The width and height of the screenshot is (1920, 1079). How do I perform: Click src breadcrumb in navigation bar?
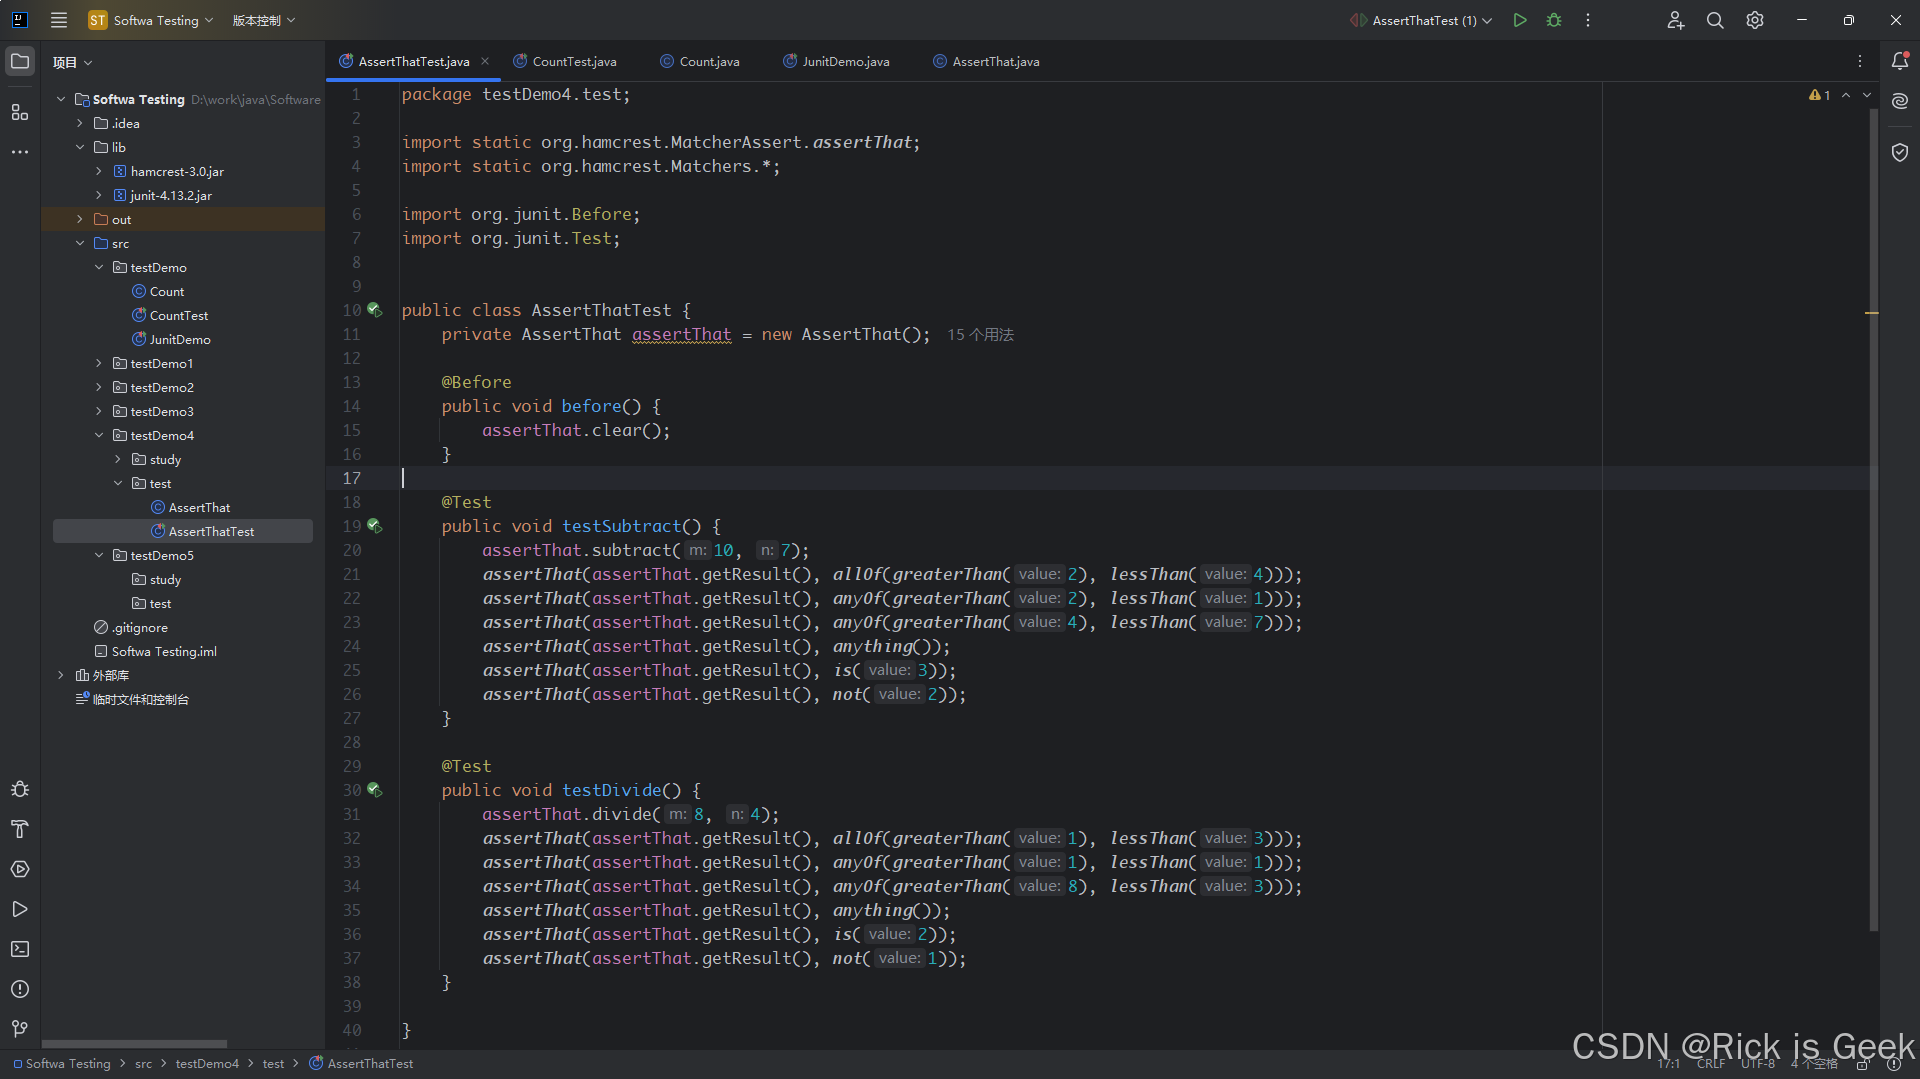[144, 1064]
